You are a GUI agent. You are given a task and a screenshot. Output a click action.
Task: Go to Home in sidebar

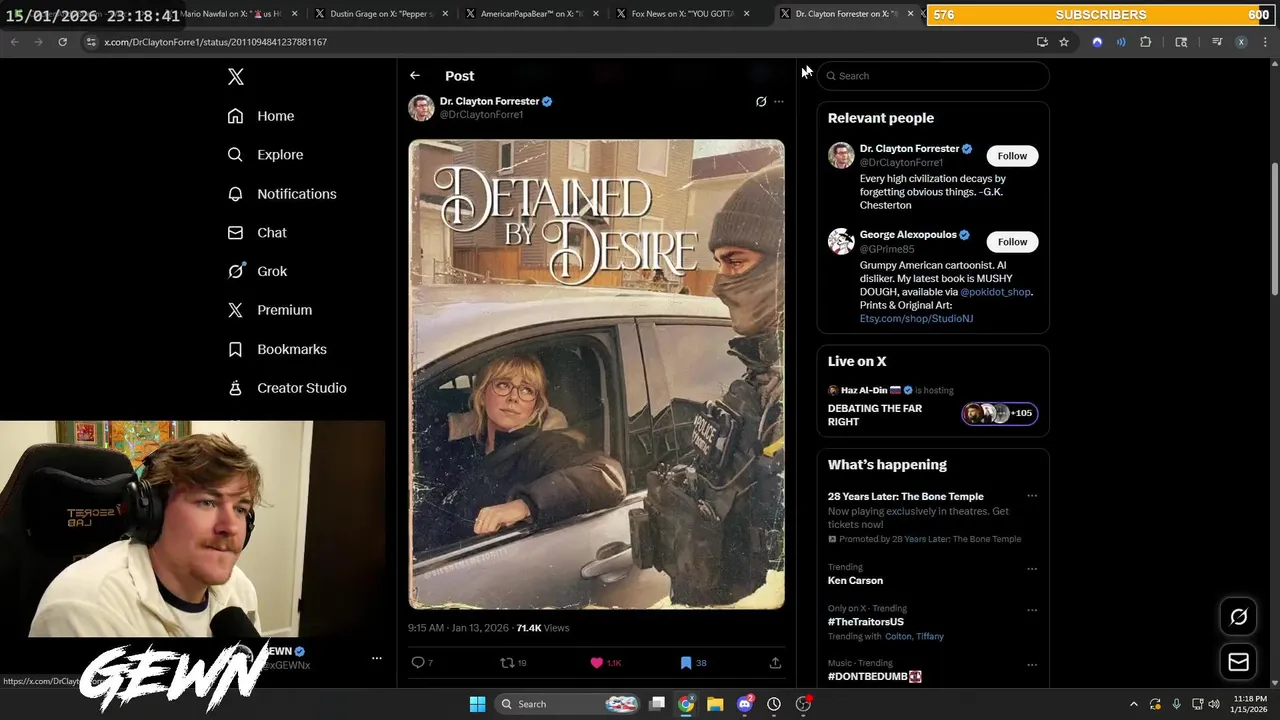pyautogui.click(x=260, y=116)
